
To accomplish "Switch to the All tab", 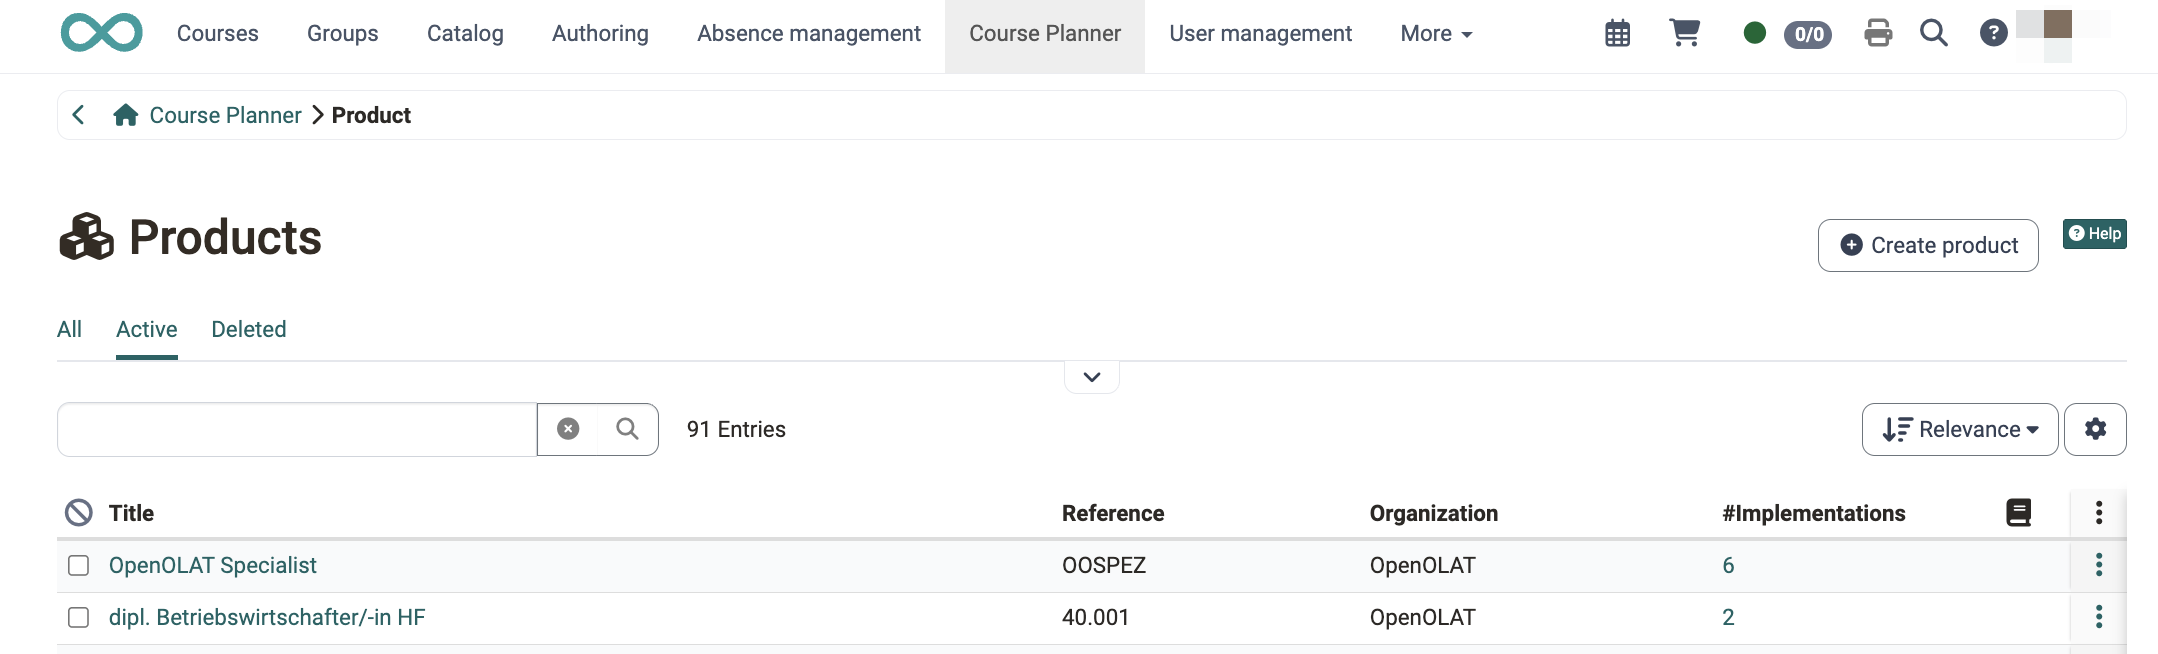I will [69, 330].
